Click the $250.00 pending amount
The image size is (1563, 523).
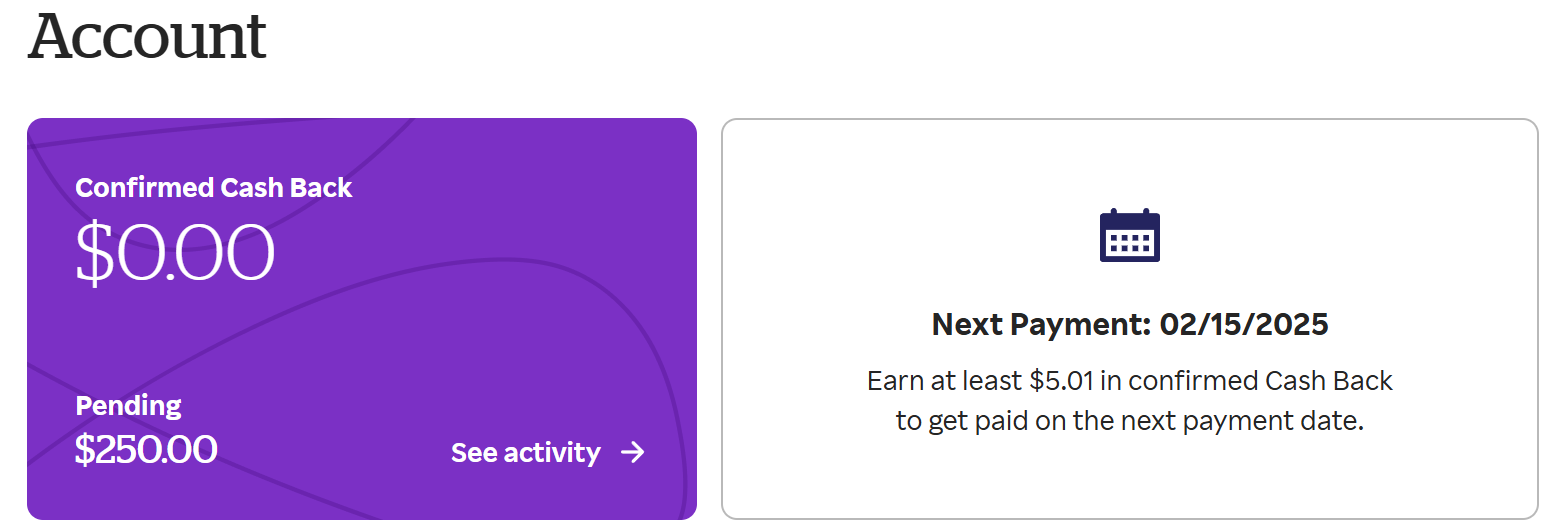pos(146,450)
